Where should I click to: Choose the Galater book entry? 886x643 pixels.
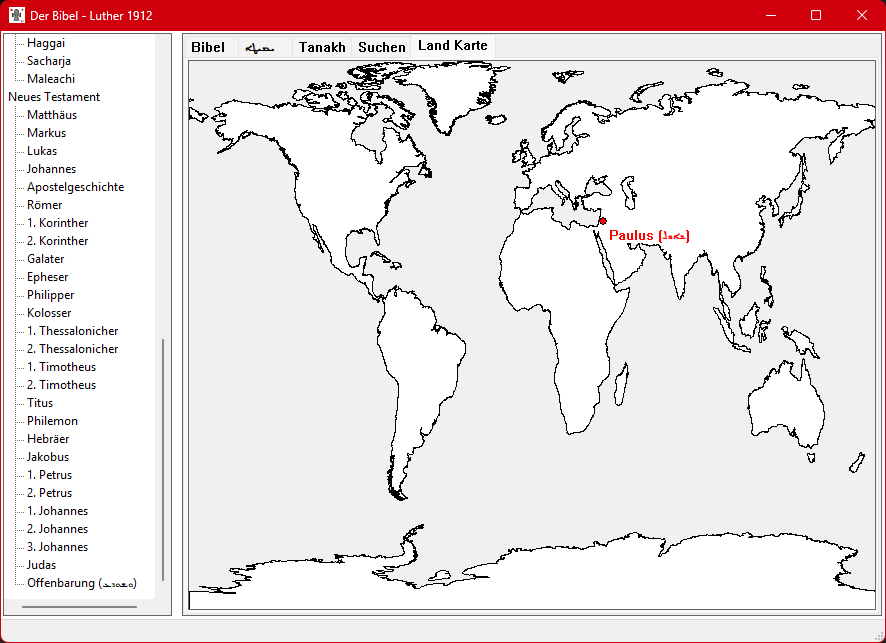tap(46, 259)
